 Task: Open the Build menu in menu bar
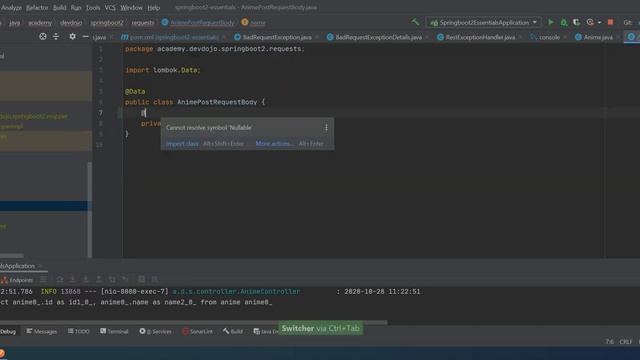click(59, 8)
